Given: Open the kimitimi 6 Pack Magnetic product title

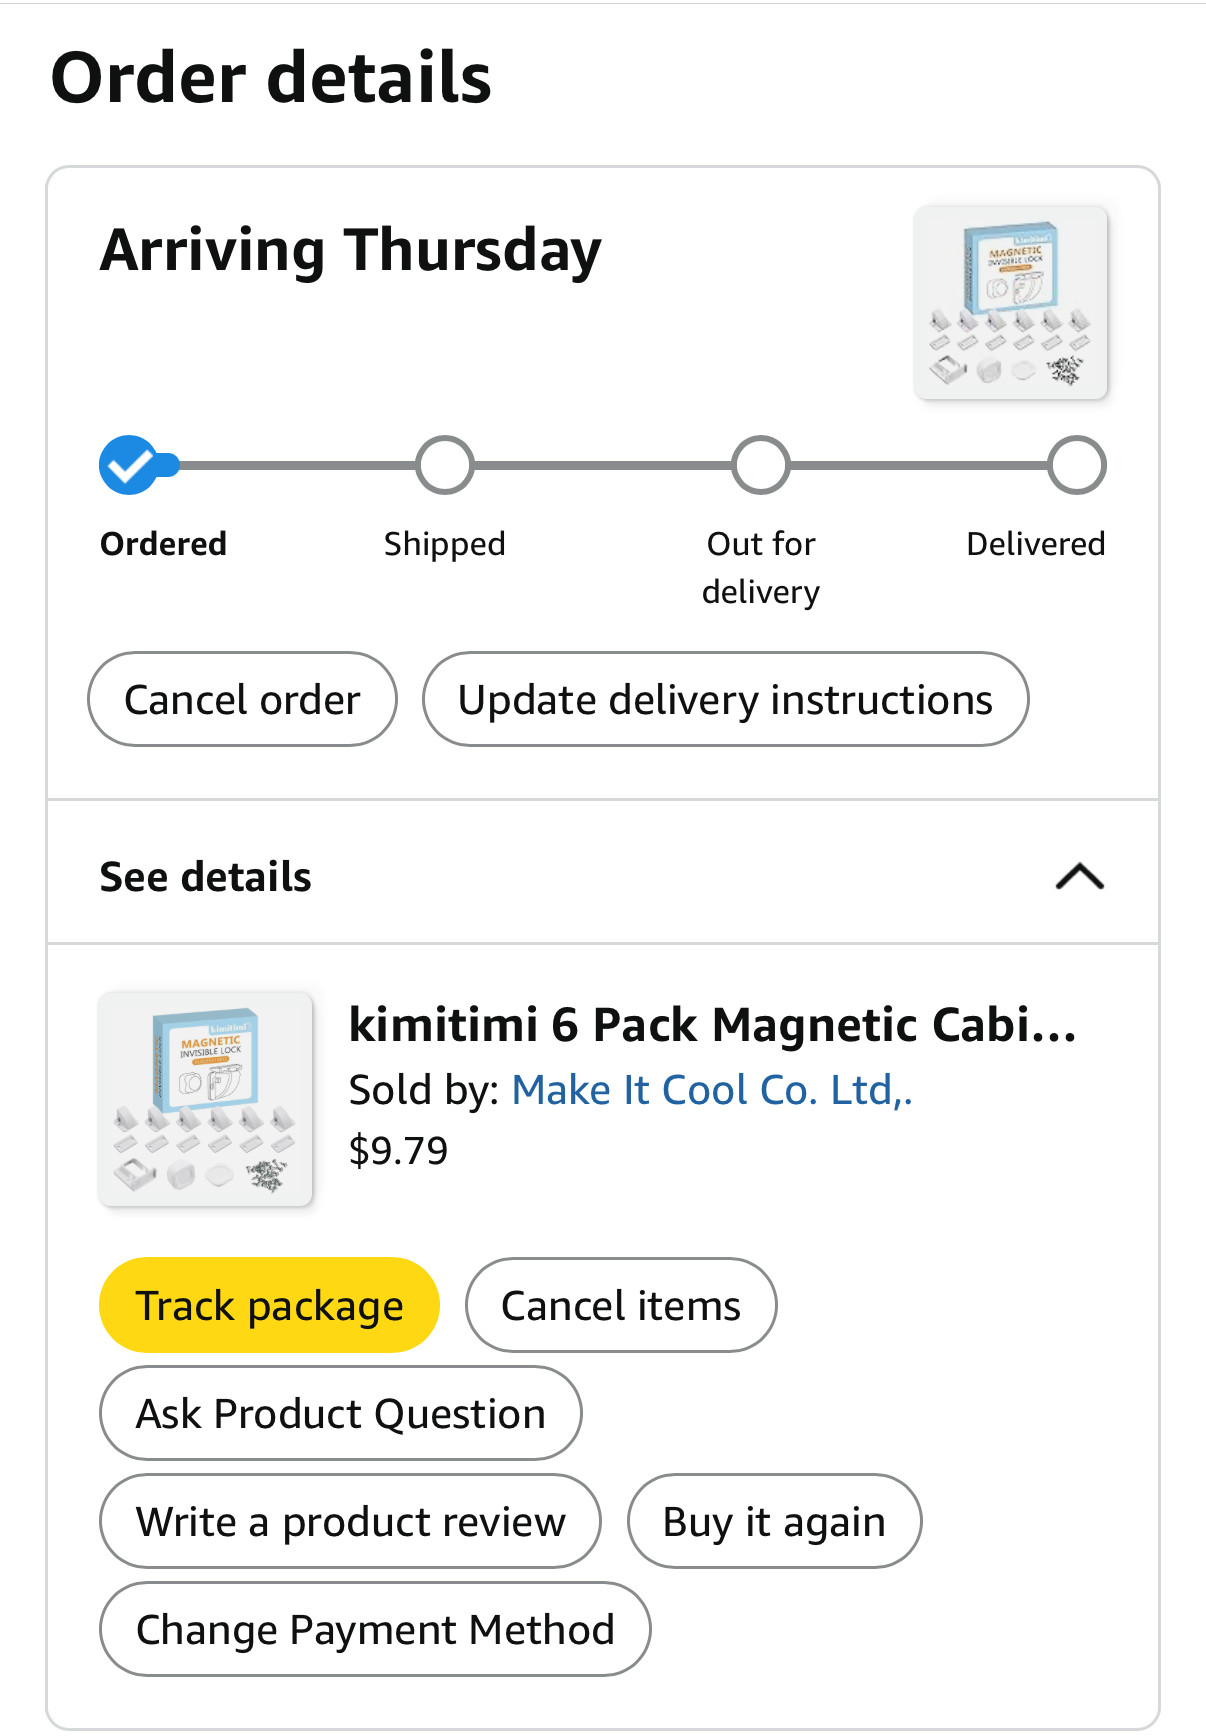Looking at the screenshot, I should pyautogui.click(x=711, y=1025).
